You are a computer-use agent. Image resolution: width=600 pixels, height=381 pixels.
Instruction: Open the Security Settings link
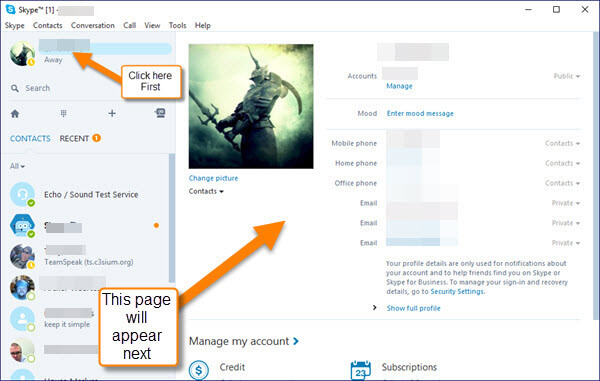coord(457,291)
